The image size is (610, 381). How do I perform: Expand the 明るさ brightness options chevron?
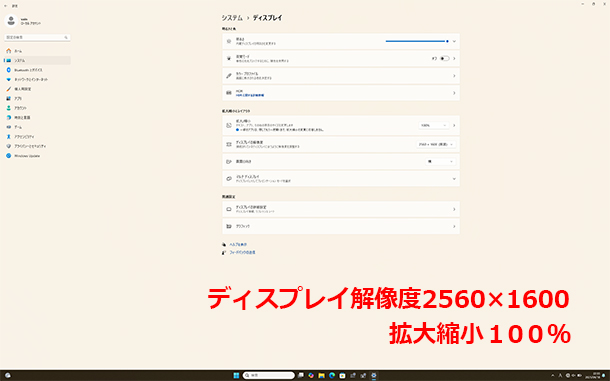pyautogui.click(x=454, y=41)
